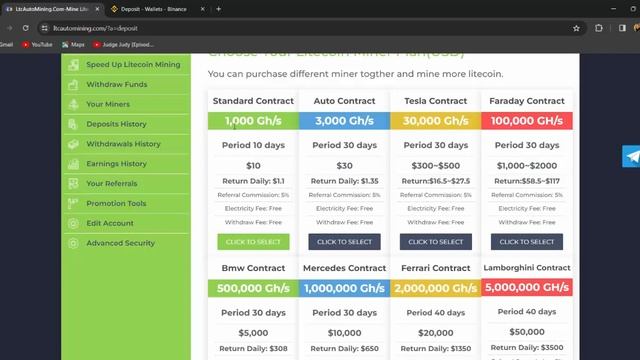Select the Auto Contract plan button
This screenshot has width=640, height=360.
[x=344, y=242]
